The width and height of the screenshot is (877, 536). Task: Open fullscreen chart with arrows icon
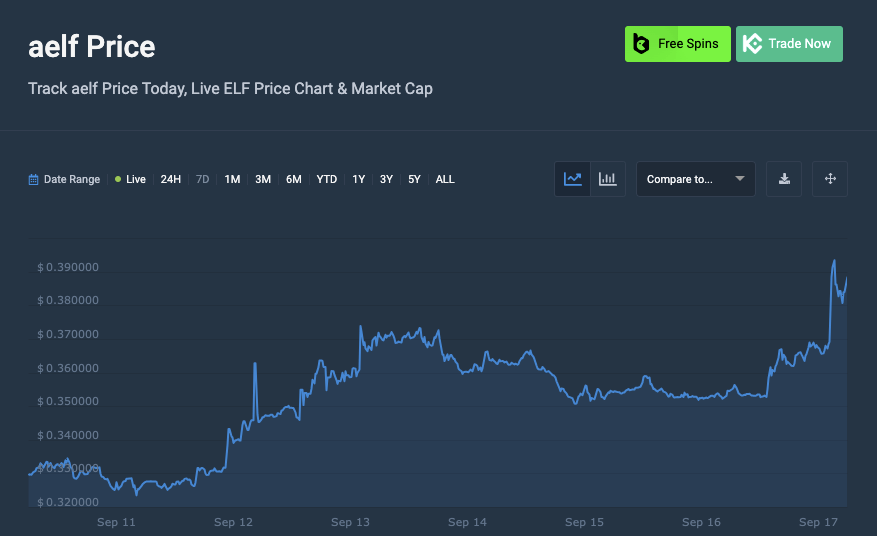click(830, 179)
